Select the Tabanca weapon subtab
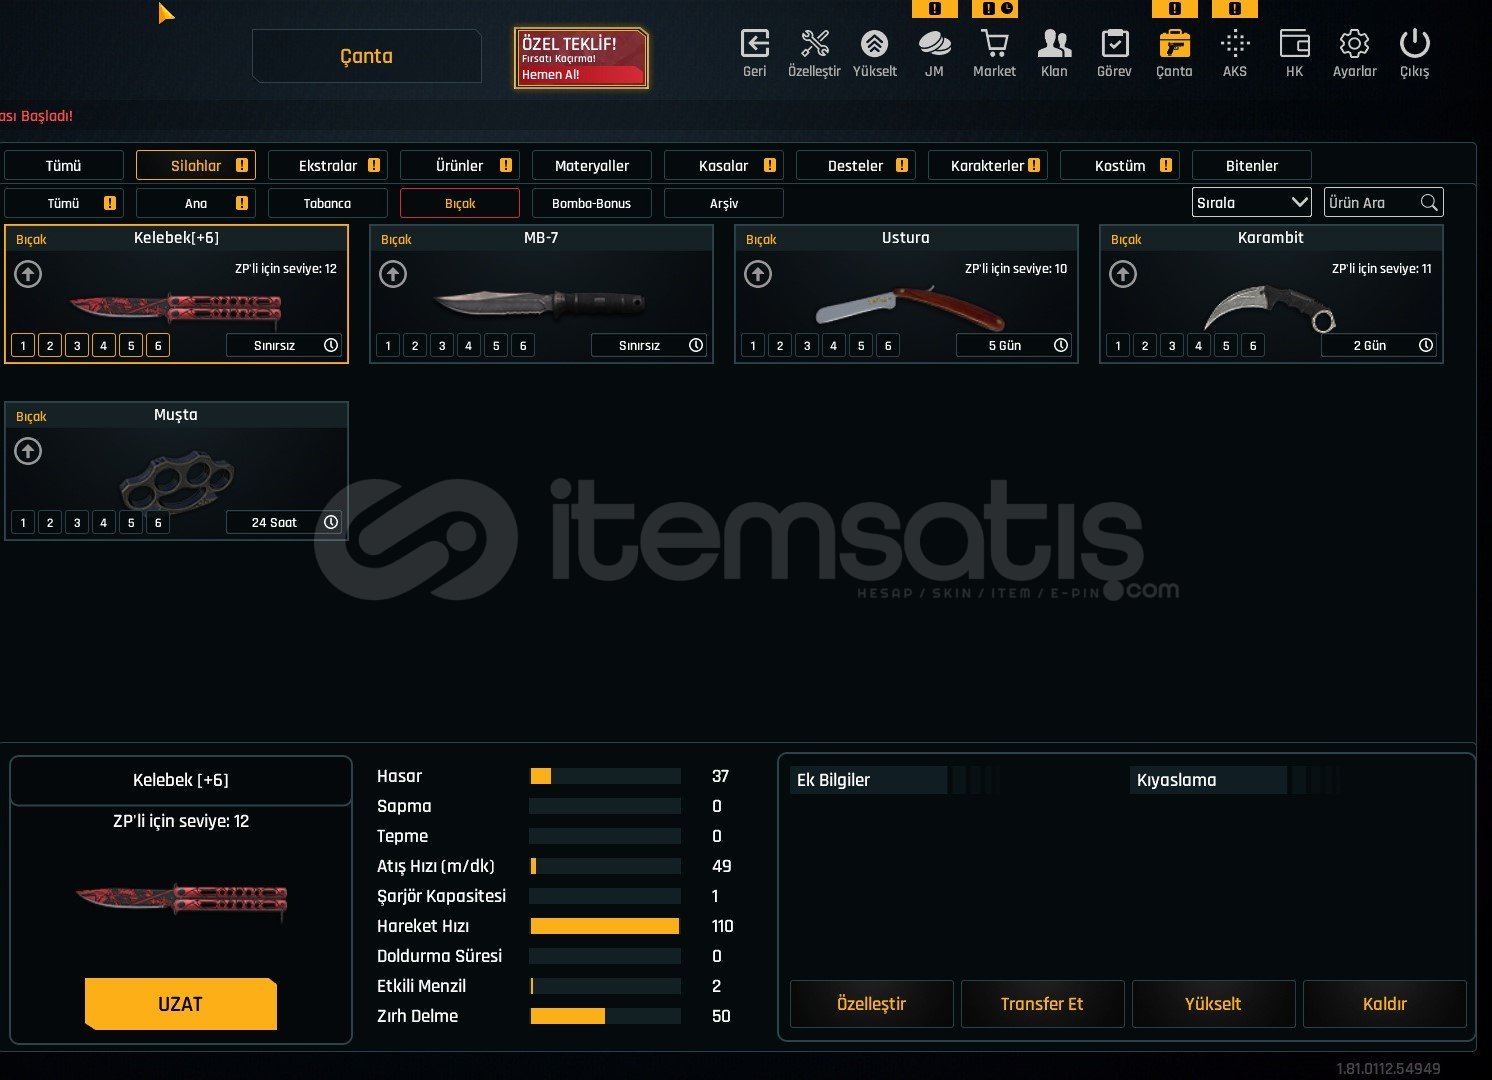Image resolution: width=1492 pixels, height=1080 pixels. (x=327, y=204)
